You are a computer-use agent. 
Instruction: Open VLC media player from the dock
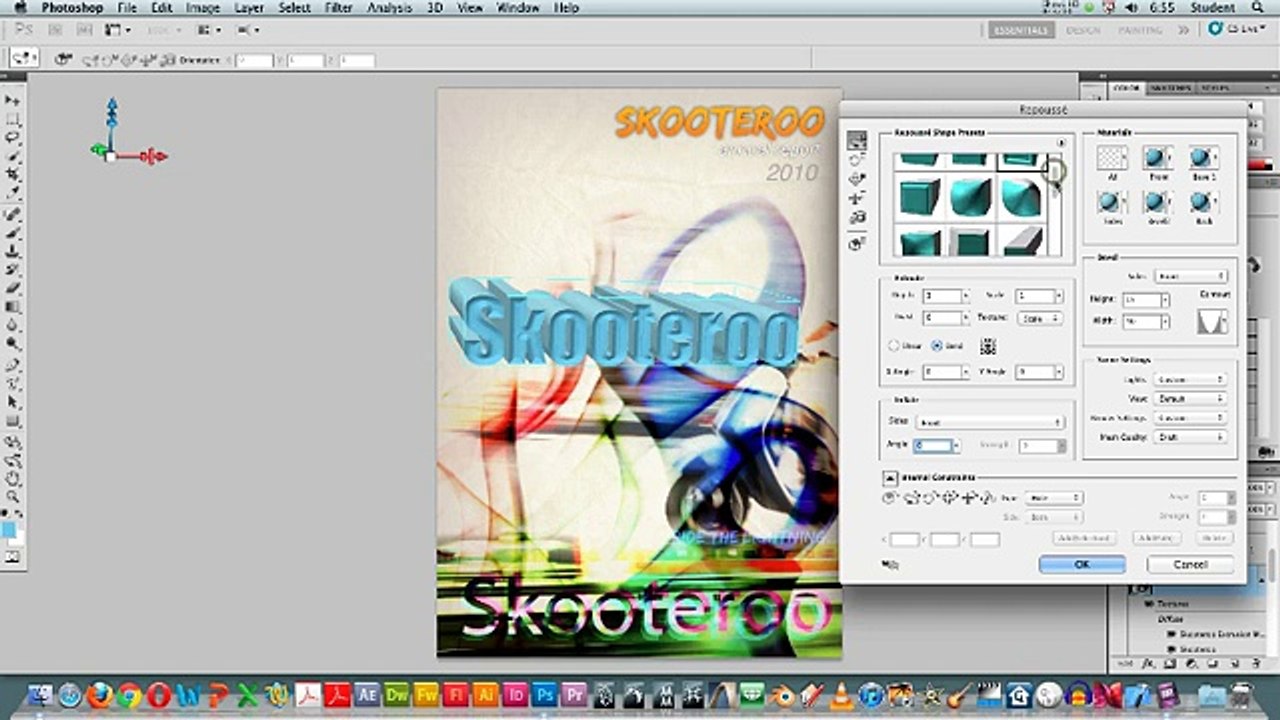point(842,693)
